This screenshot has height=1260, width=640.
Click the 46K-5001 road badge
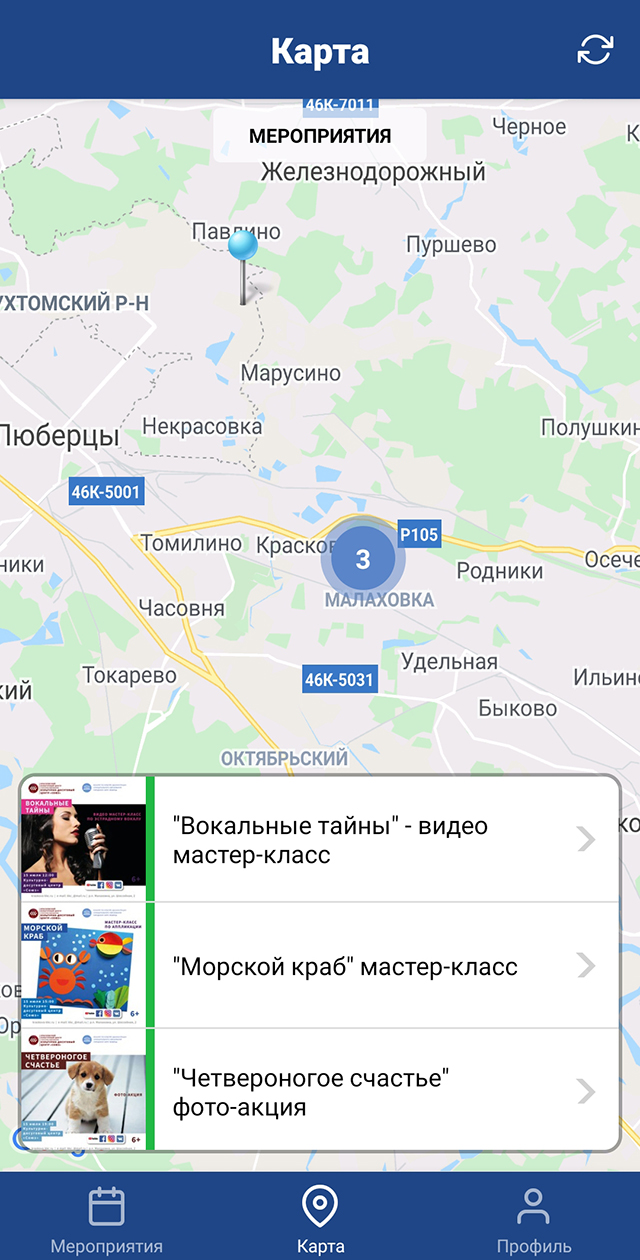[106, 491]
